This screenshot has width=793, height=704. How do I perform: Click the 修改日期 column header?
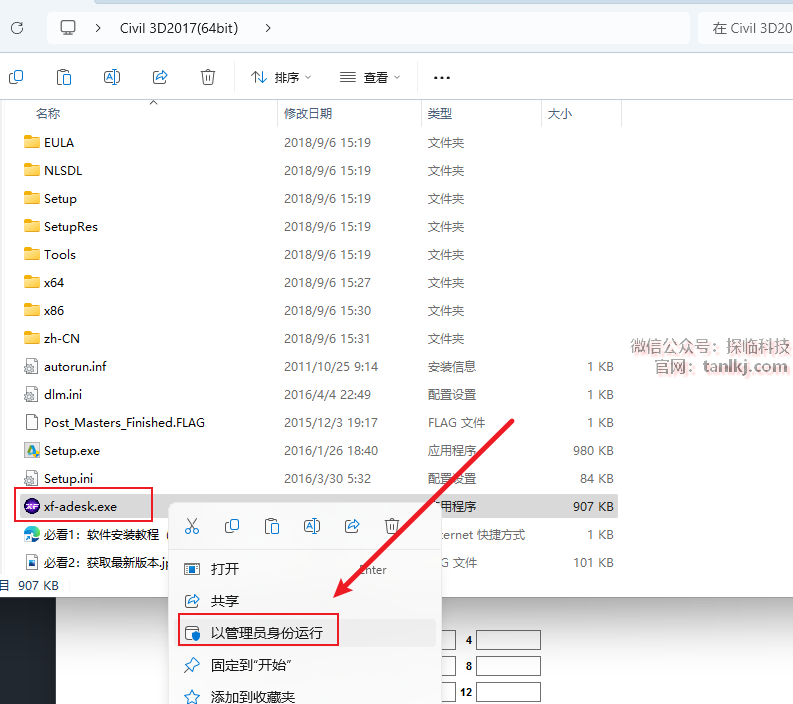308,114
